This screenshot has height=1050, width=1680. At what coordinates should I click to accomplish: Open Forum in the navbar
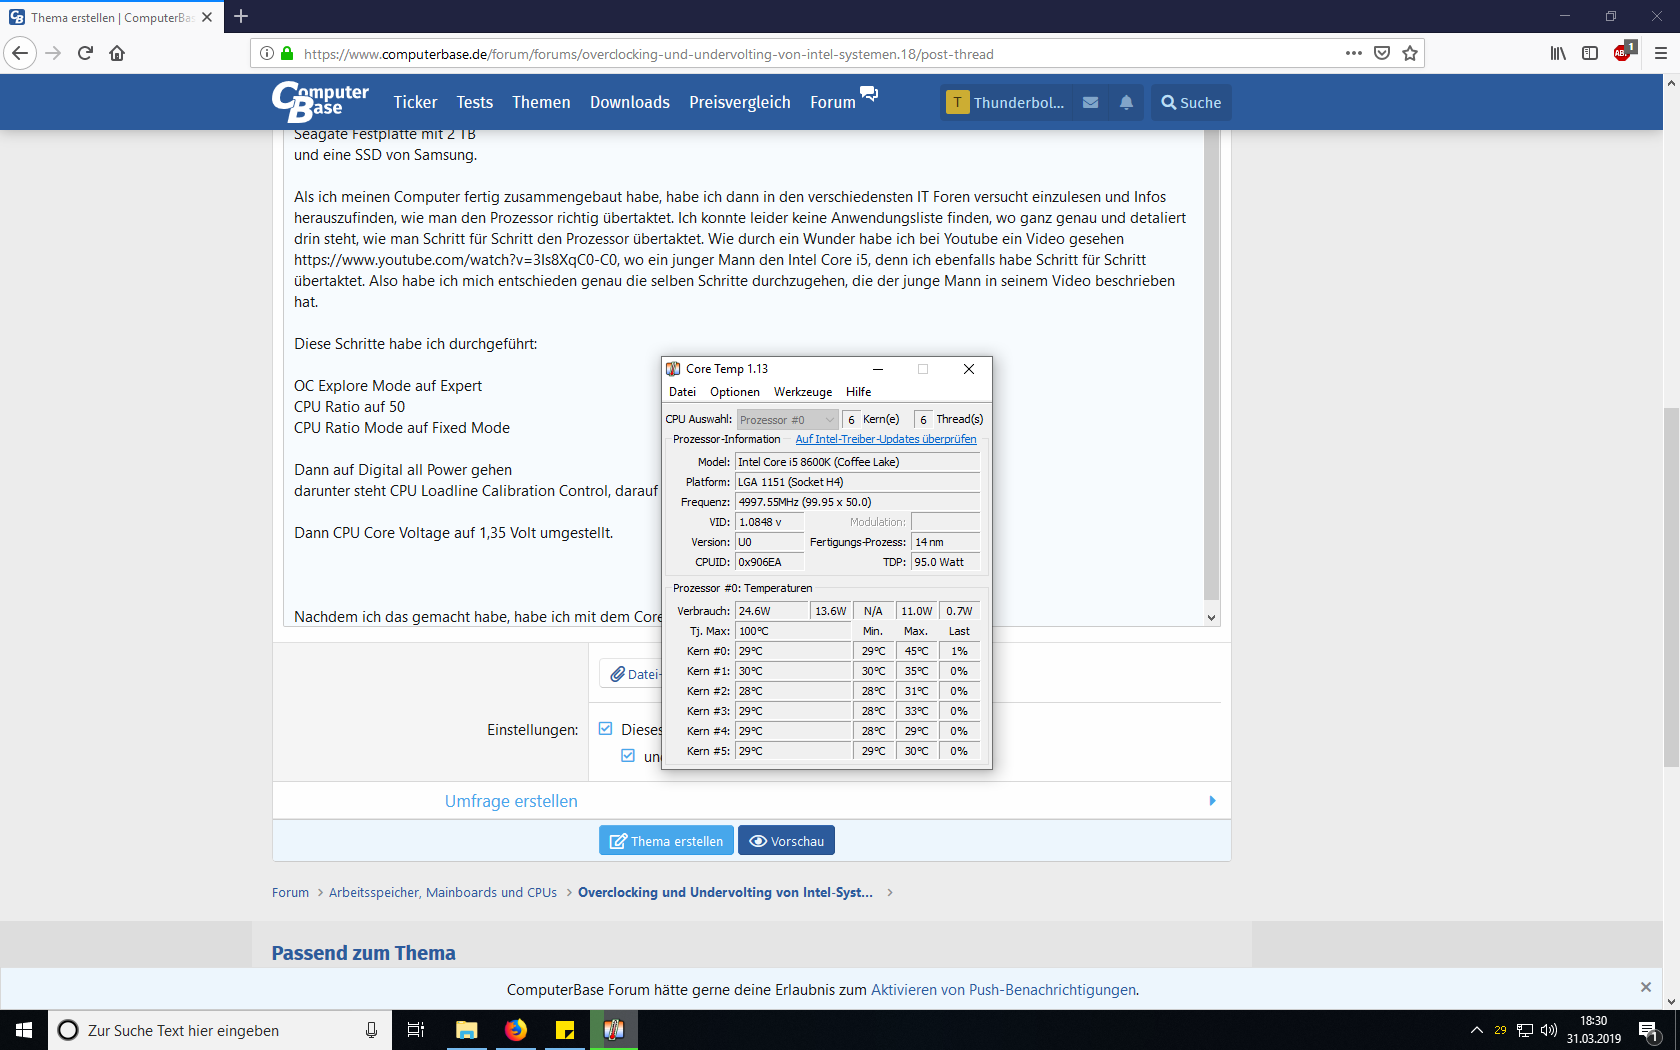833,102
